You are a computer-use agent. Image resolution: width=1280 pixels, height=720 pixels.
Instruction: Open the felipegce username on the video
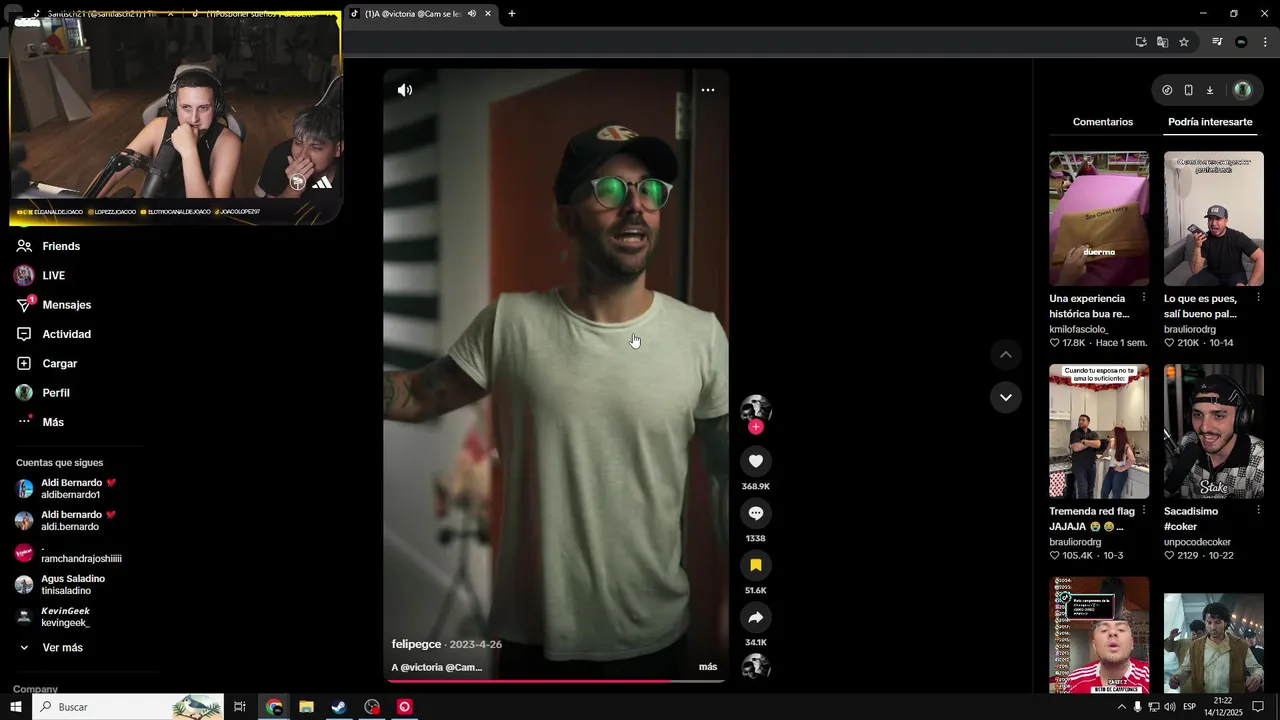[x=416, y=644]
